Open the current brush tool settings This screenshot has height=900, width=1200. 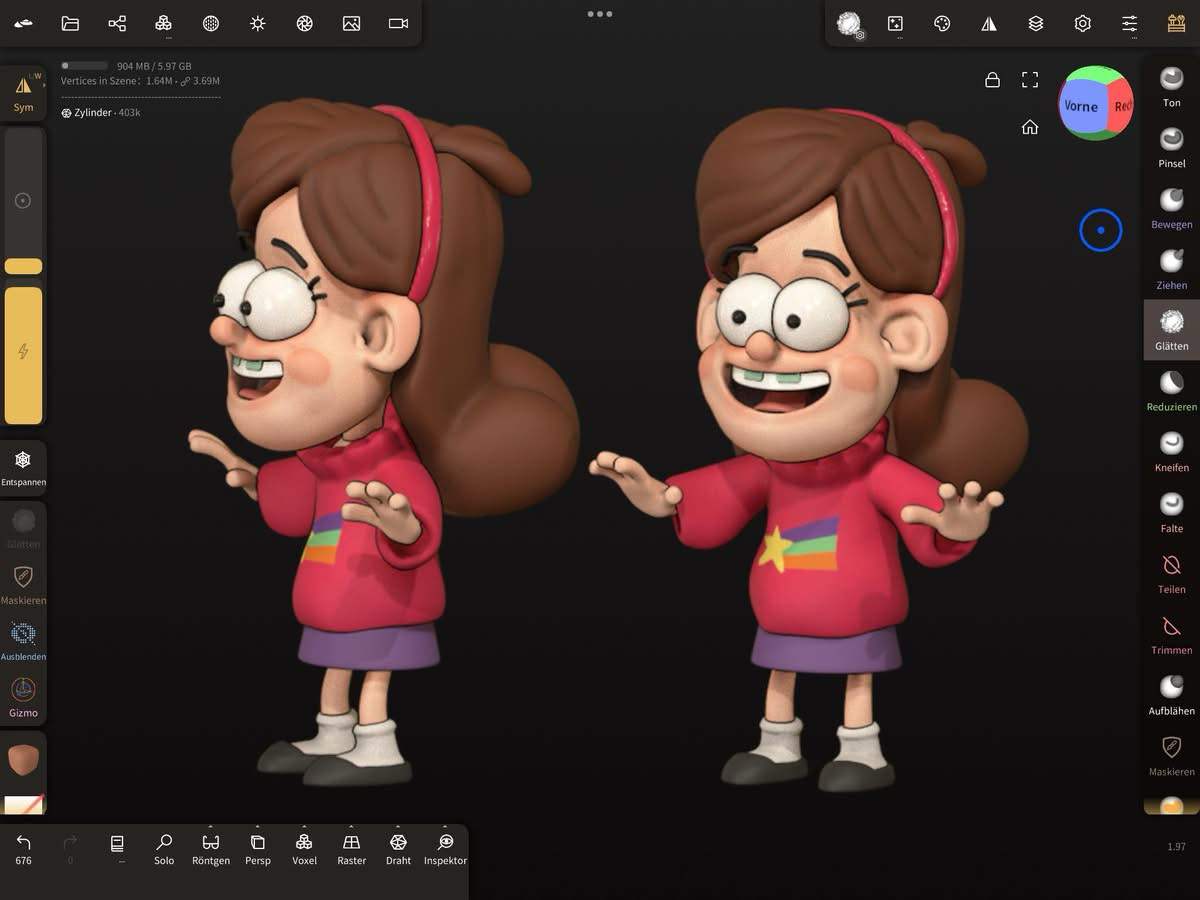coord(849,23)
